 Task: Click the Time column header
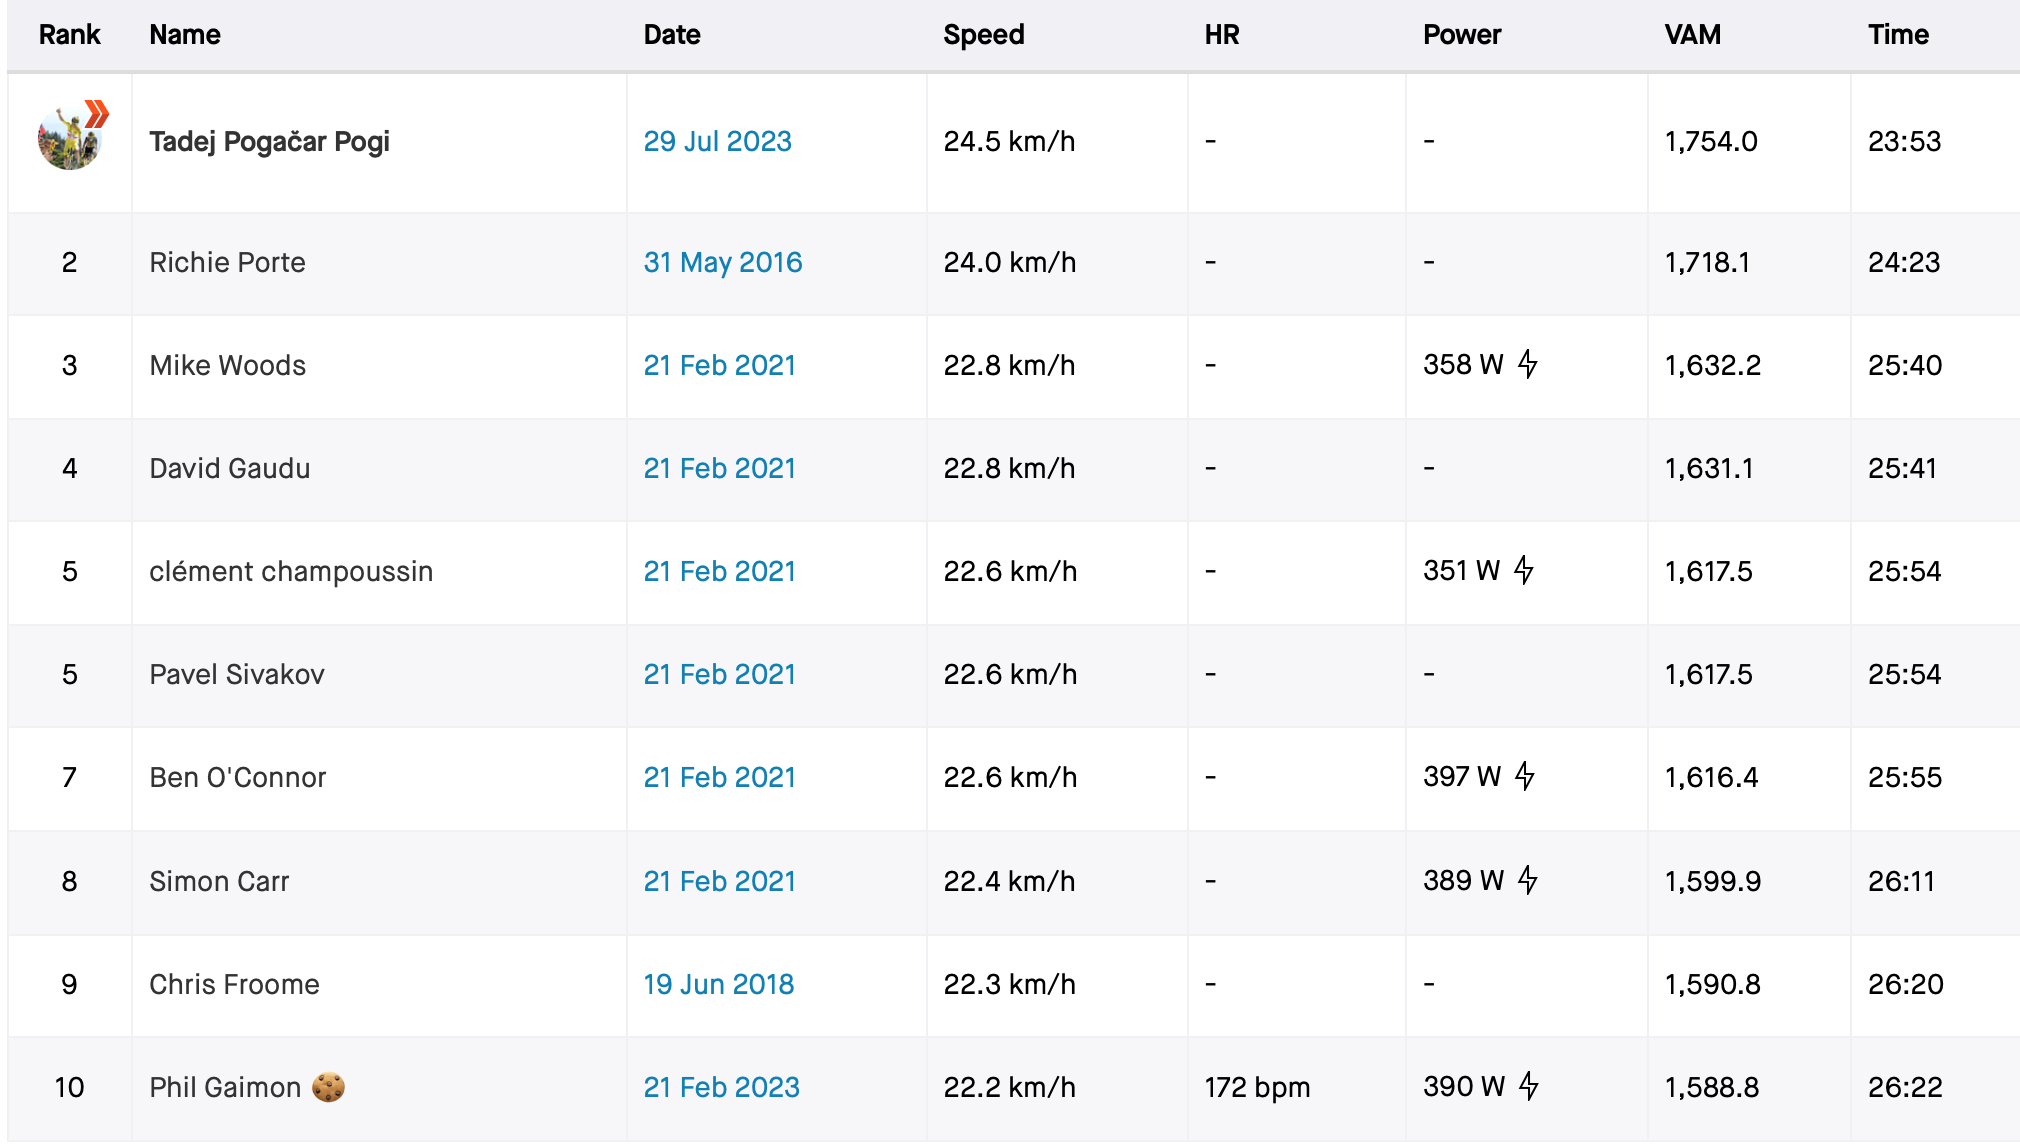1897,35
